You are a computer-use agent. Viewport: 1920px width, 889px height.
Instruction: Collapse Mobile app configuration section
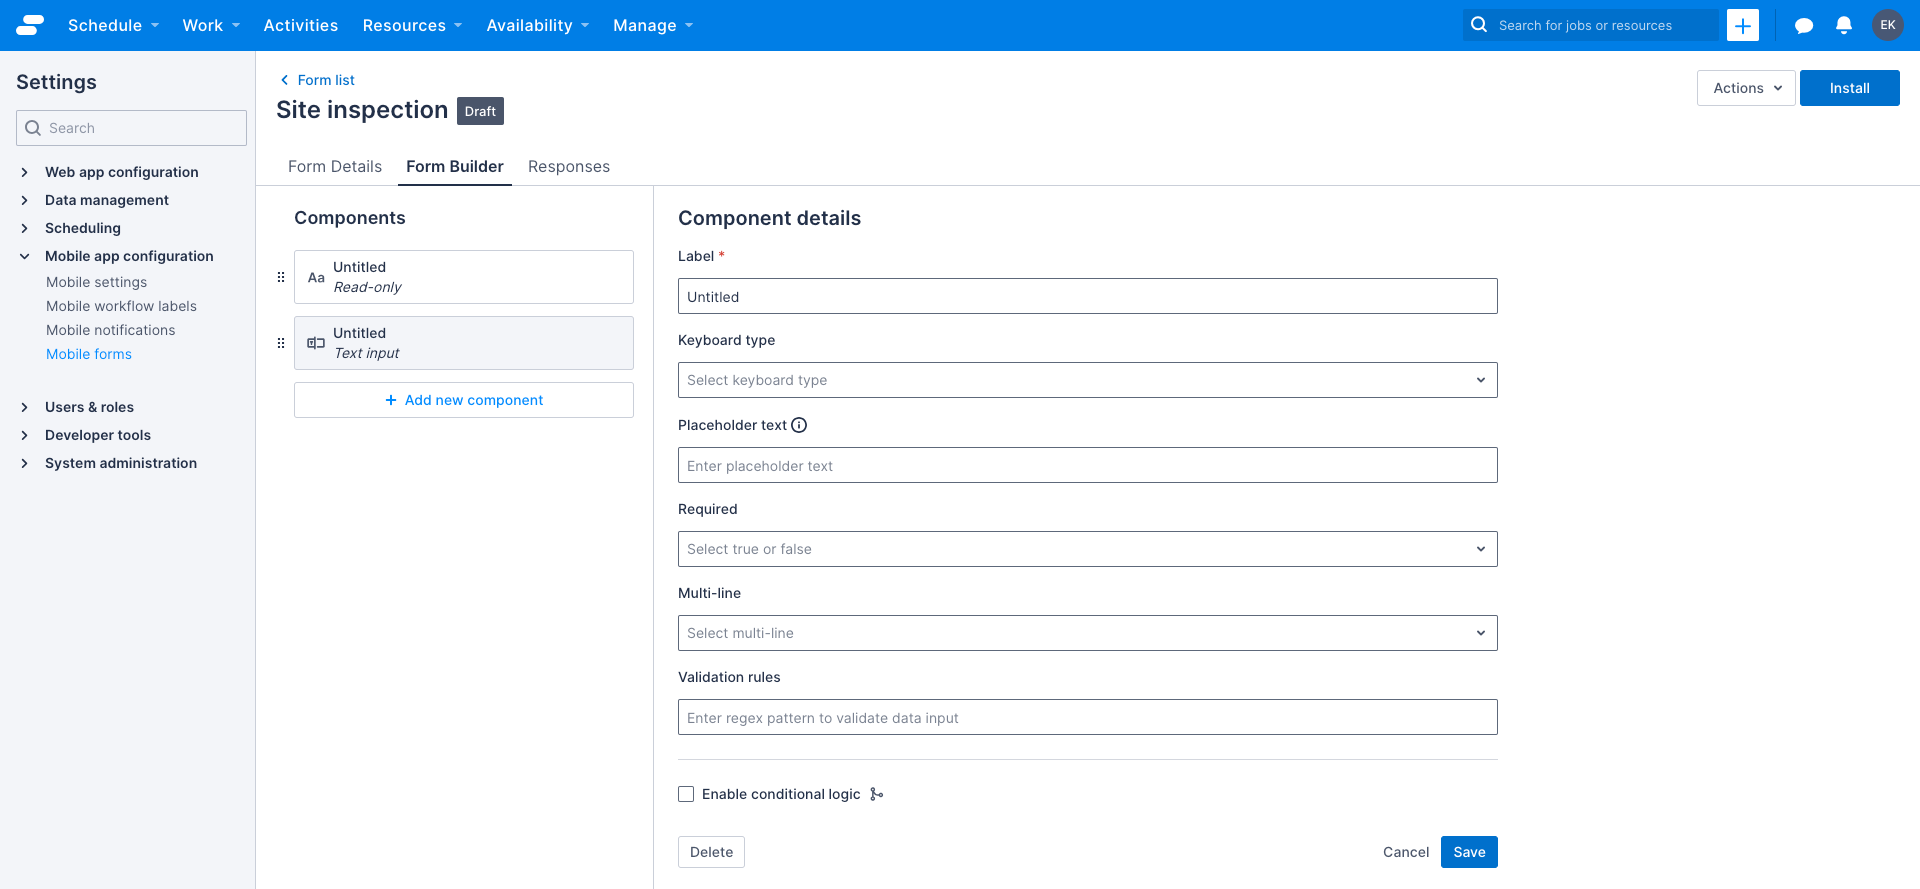pyautogui.click(x=25, y=256)
